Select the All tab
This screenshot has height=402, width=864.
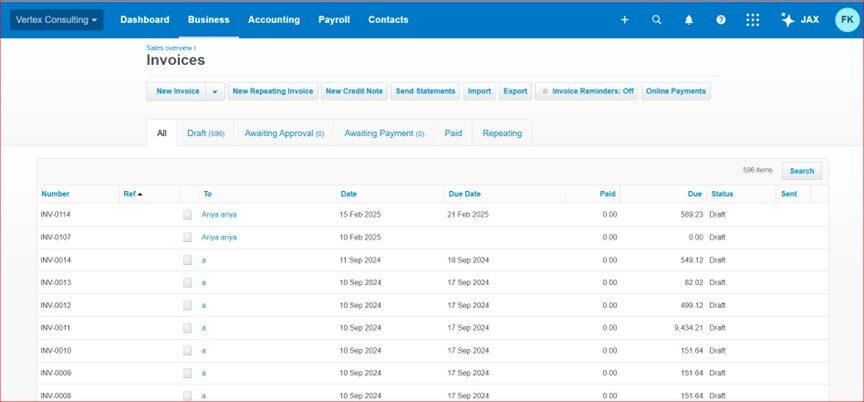coord(161,133)
